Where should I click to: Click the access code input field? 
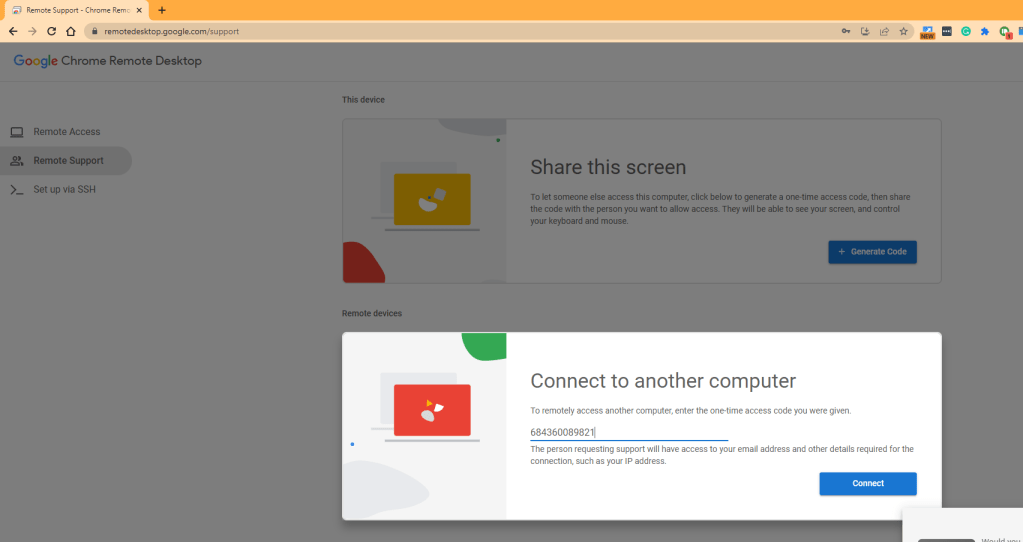[x=629, y=432]
